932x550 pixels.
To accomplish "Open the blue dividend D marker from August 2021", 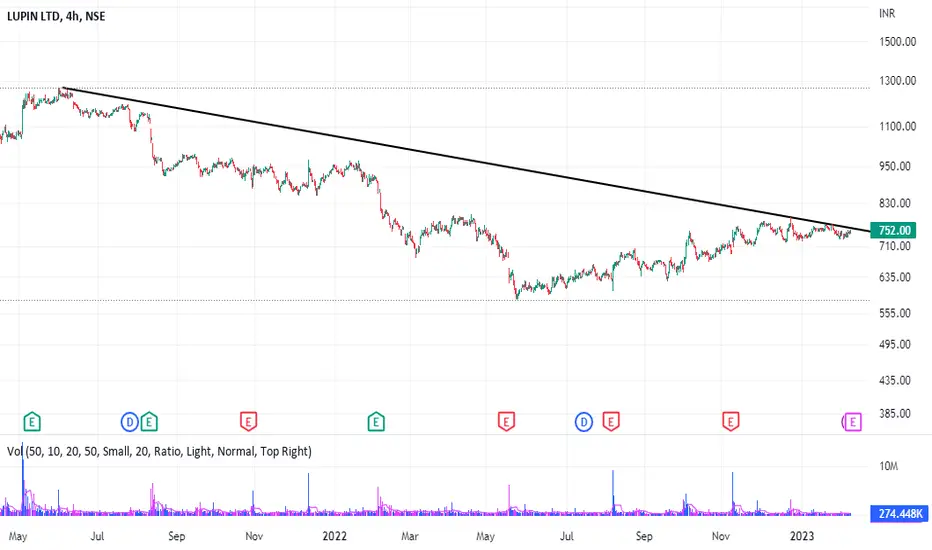I will coord(130,422).
